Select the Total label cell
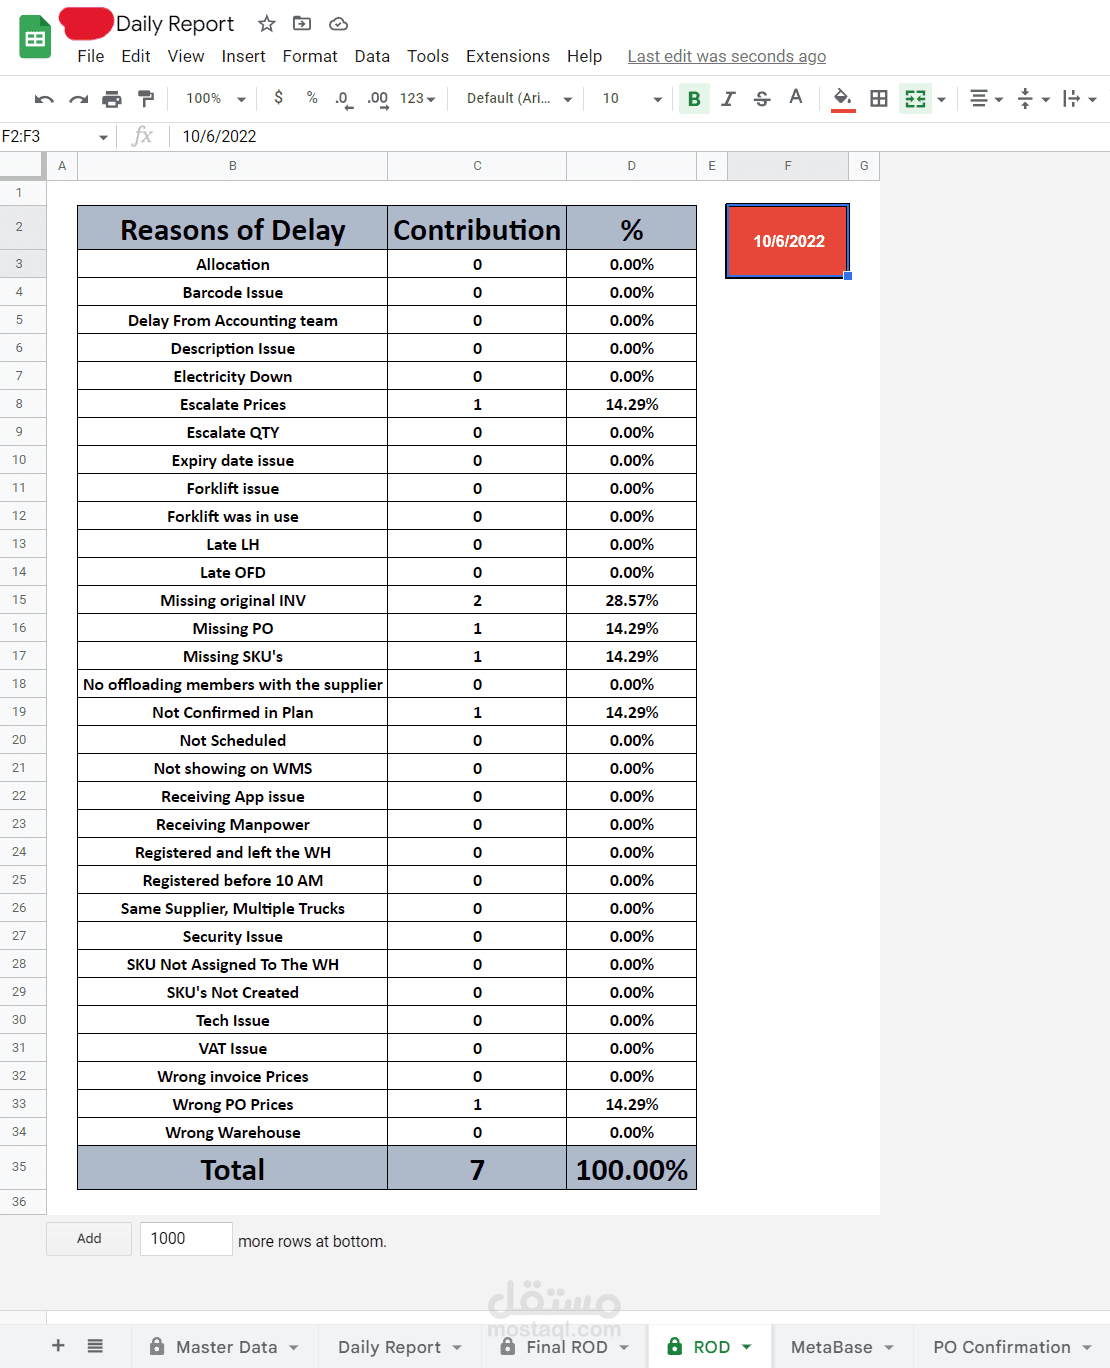1110x1368 pixels. pos(233,1168)
